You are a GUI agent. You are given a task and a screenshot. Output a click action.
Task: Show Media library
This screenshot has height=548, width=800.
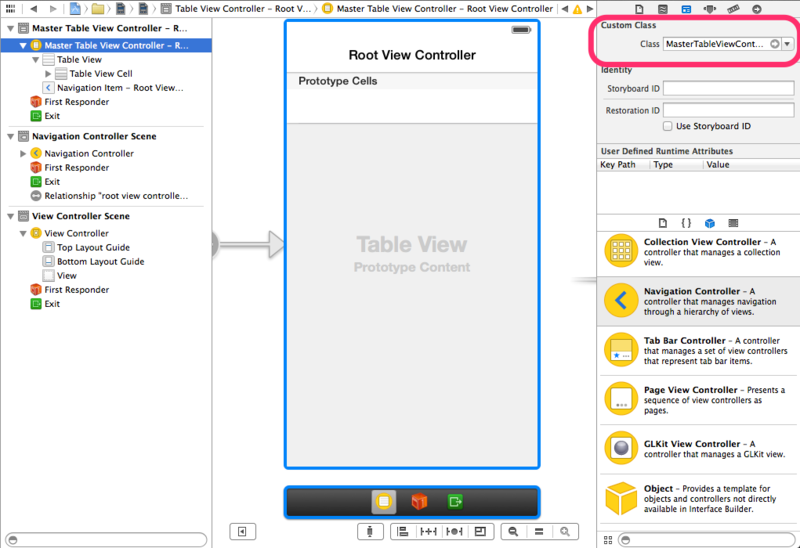point(733,223)
